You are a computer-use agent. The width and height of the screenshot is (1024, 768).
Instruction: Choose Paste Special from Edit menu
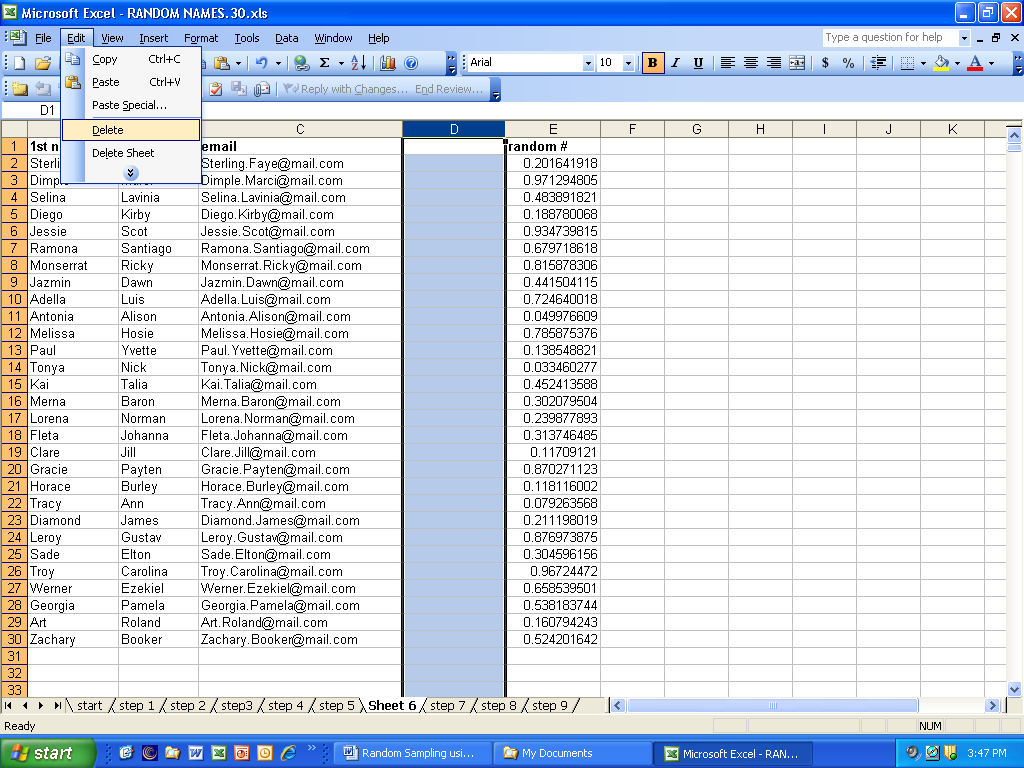(x=131, y=105)
